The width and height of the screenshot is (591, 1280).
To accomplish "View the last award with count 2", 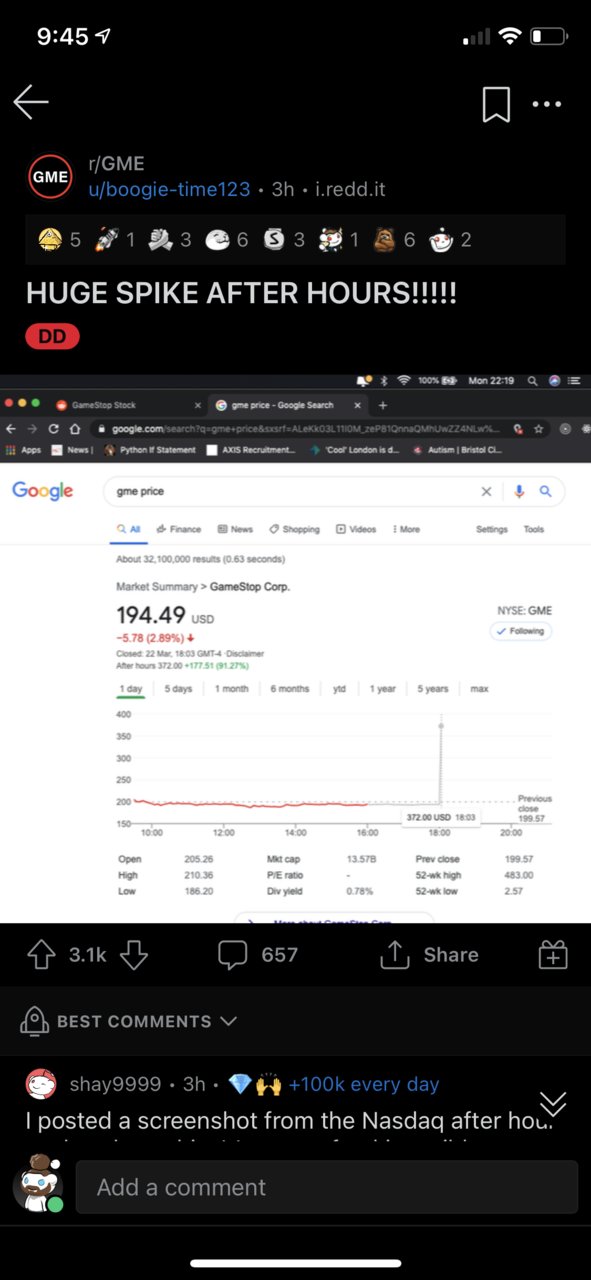I will pos(441,239).
